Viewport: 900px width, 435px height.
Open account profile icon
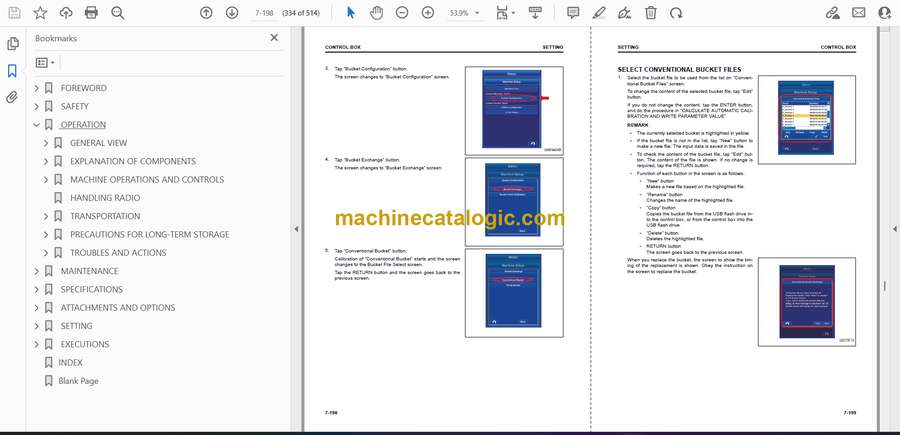(x=885, y=13)
